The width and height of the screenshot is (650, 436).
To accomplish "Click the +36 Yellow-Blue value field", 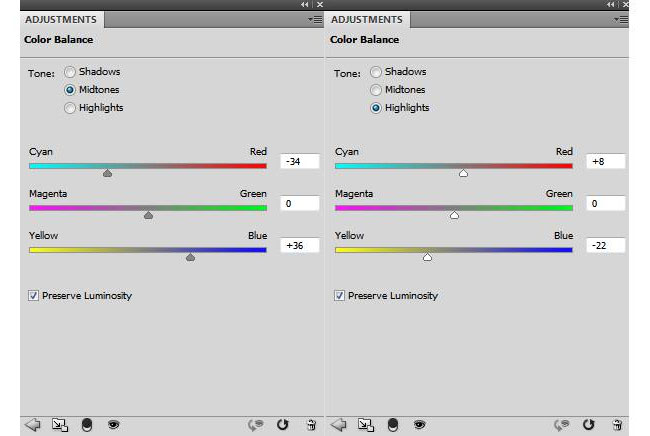I will coord(300,245).
